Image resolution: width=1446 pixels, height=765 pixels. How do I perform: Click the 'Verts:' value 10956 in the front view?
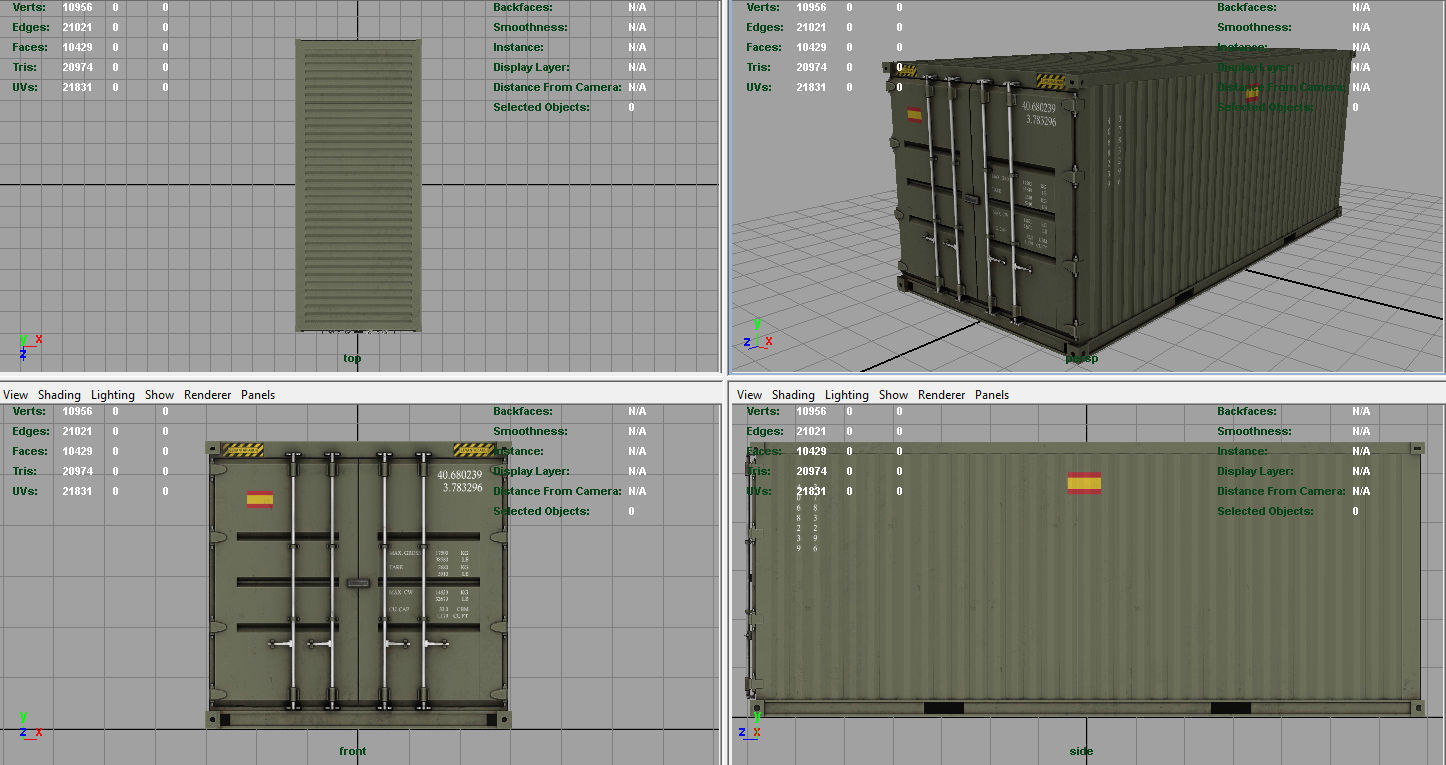(77, 411)
